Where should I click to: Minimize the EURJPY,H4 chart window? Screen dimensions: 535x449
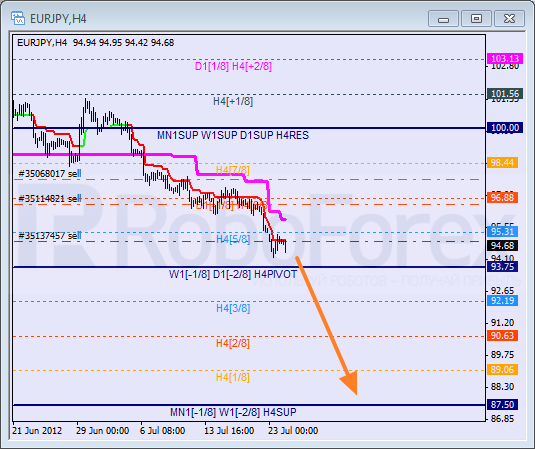[443, 18]
